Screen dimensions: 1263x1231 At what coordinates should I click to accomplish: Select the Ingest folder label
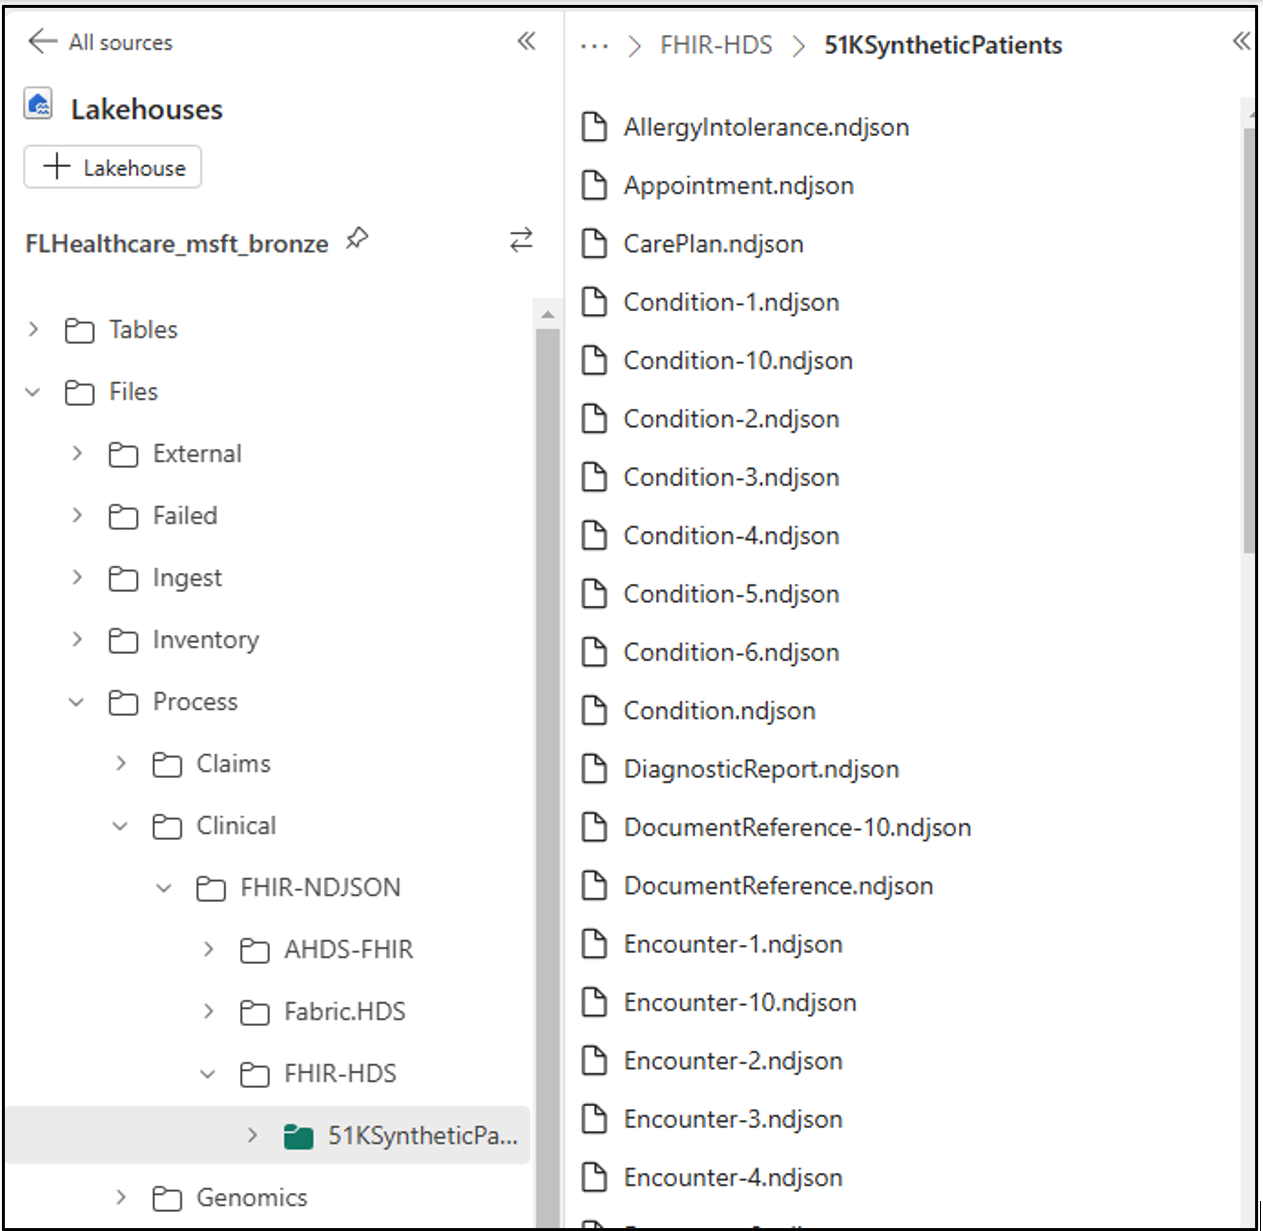[187, 578]
